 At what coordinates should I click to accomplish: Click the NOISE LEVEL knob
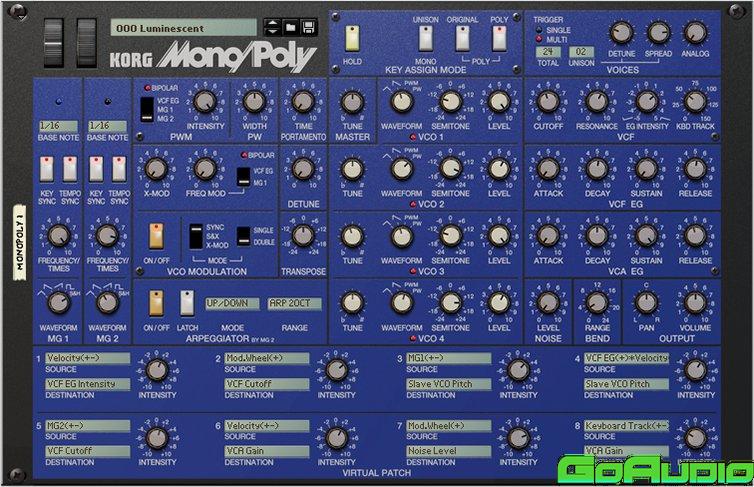[548, 303]
